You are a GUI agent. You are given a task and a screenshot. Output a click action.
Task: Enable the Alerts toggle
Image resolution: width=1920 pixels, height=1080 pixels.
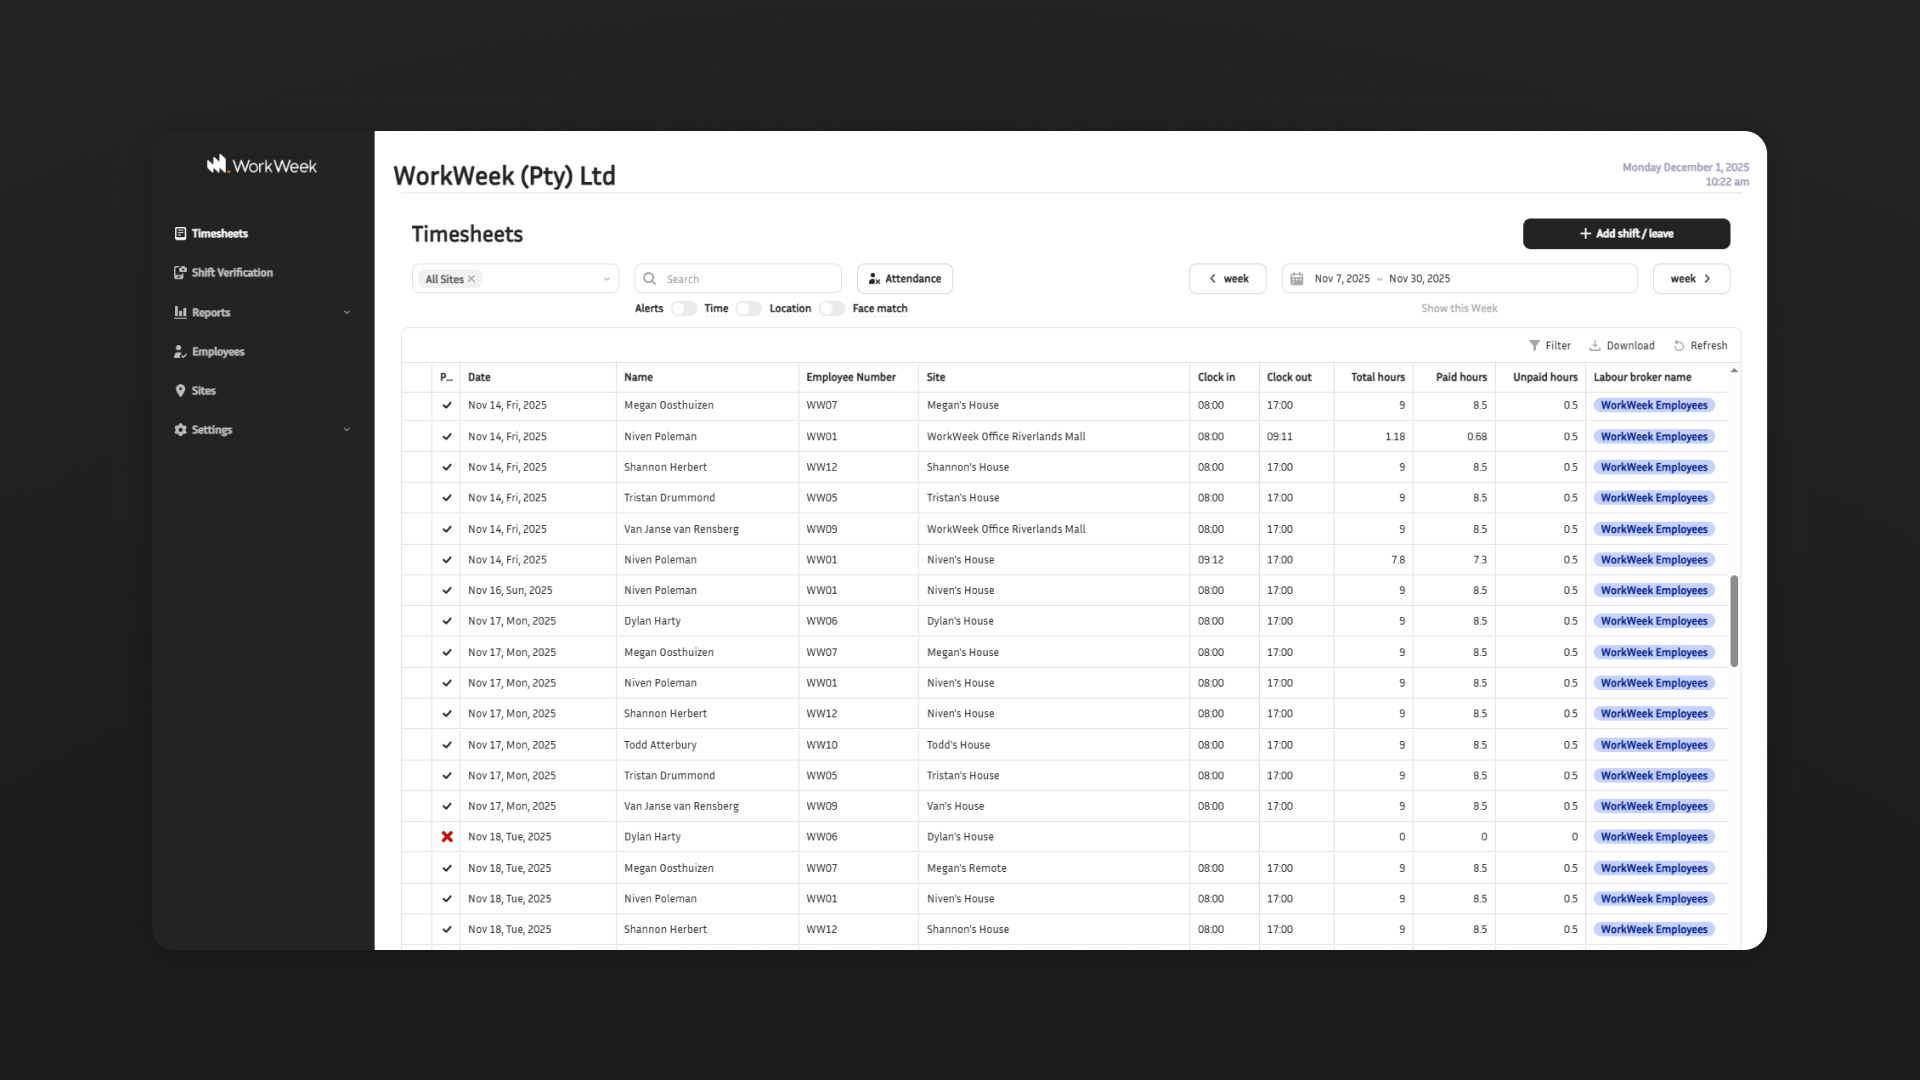click(x=684, y=309)
